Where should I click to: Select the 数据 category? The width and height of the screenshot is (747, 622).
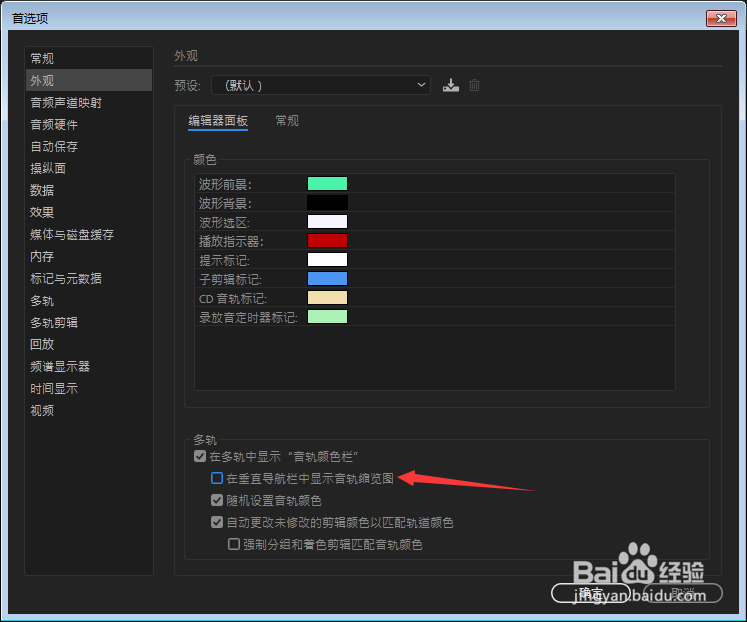click(89, 191)
